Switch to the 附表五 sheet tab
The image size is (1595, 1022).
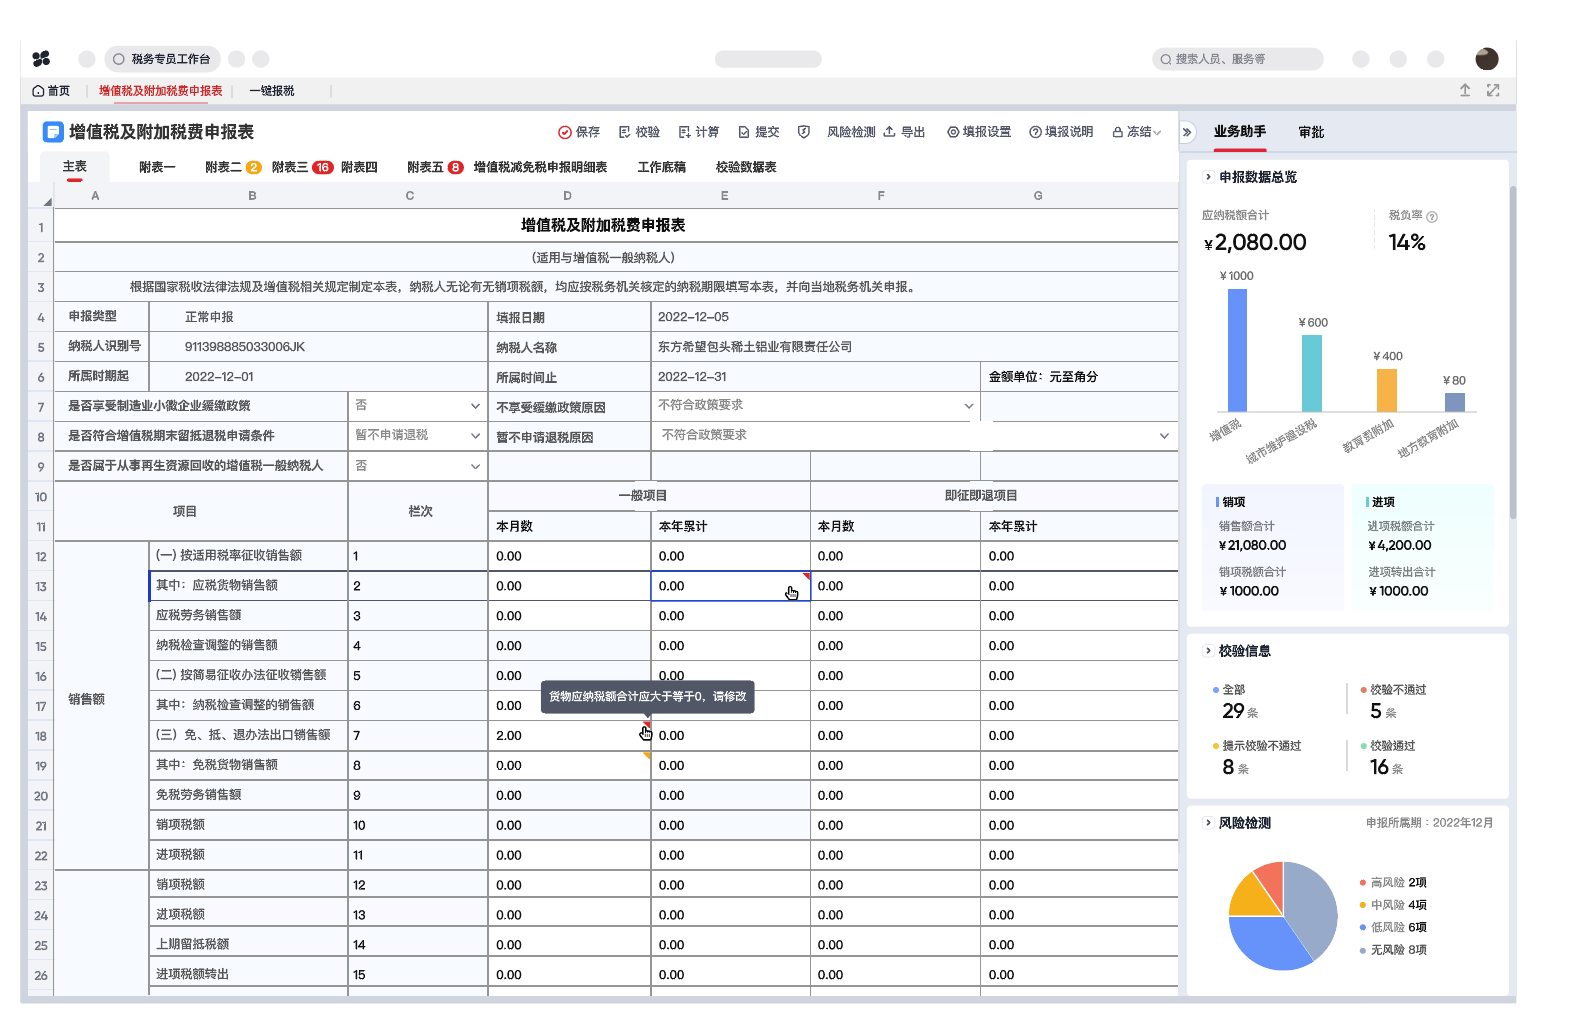435,168
